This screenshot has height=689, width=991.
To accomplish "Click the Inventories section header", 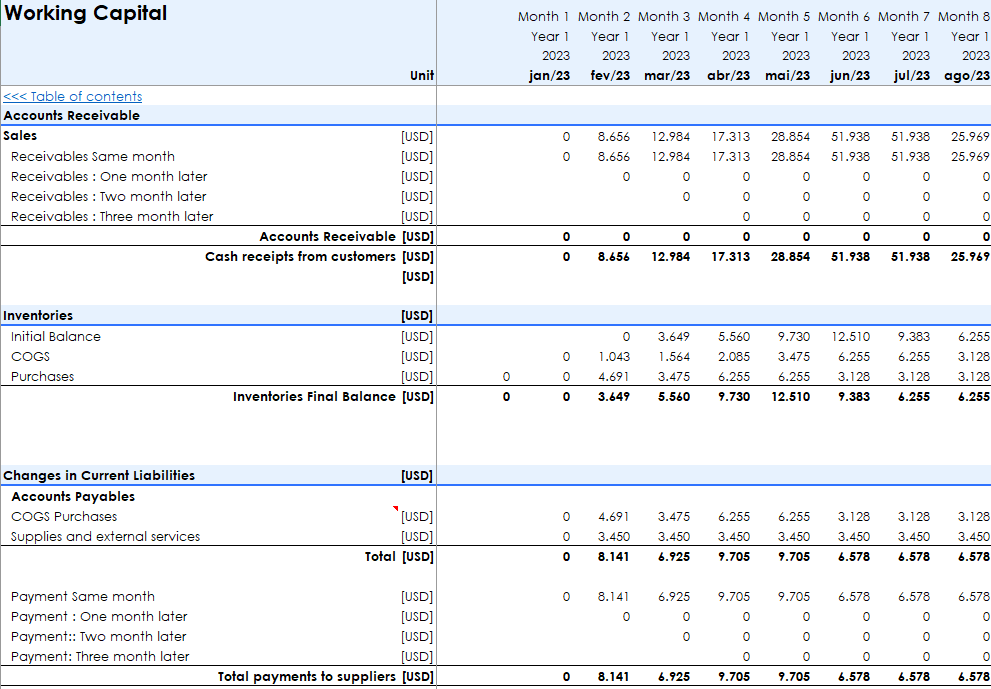I will click(38, 316).
